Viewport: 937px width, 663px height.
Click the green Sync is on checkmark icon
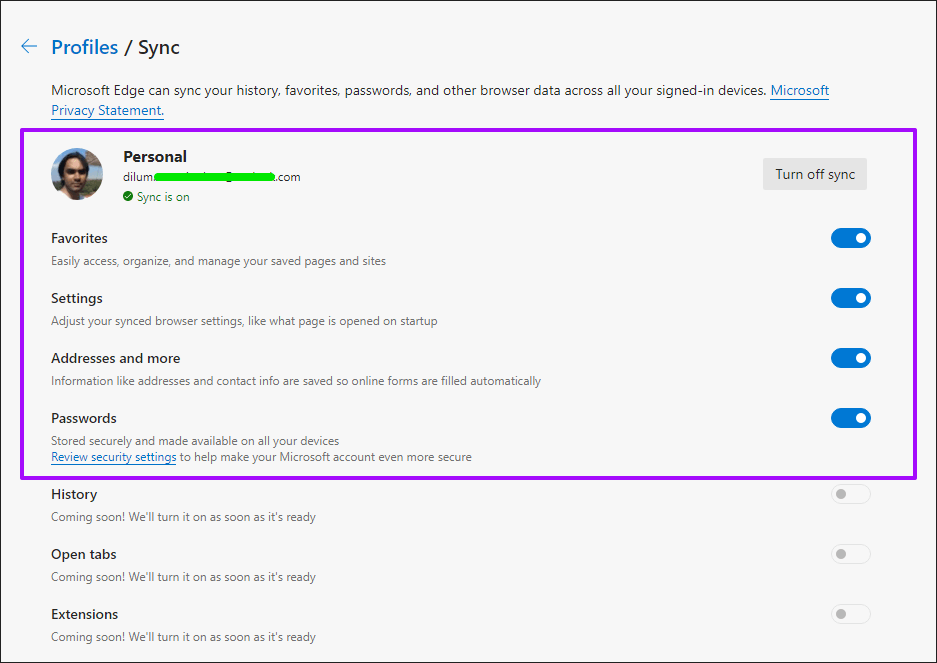(128, 196)
